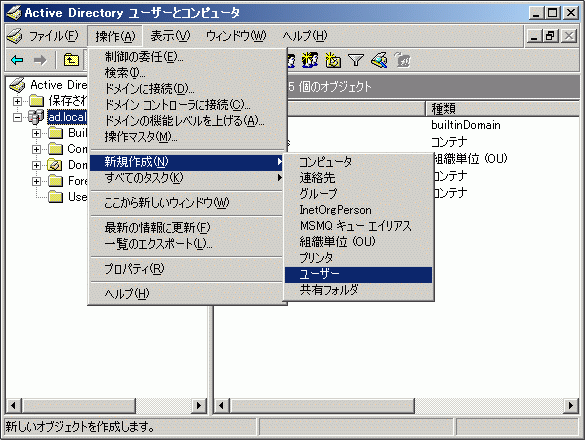Open the 新規作成(N) submenu
The height and width of the screenshot is (440, 585).
(187, 162)
